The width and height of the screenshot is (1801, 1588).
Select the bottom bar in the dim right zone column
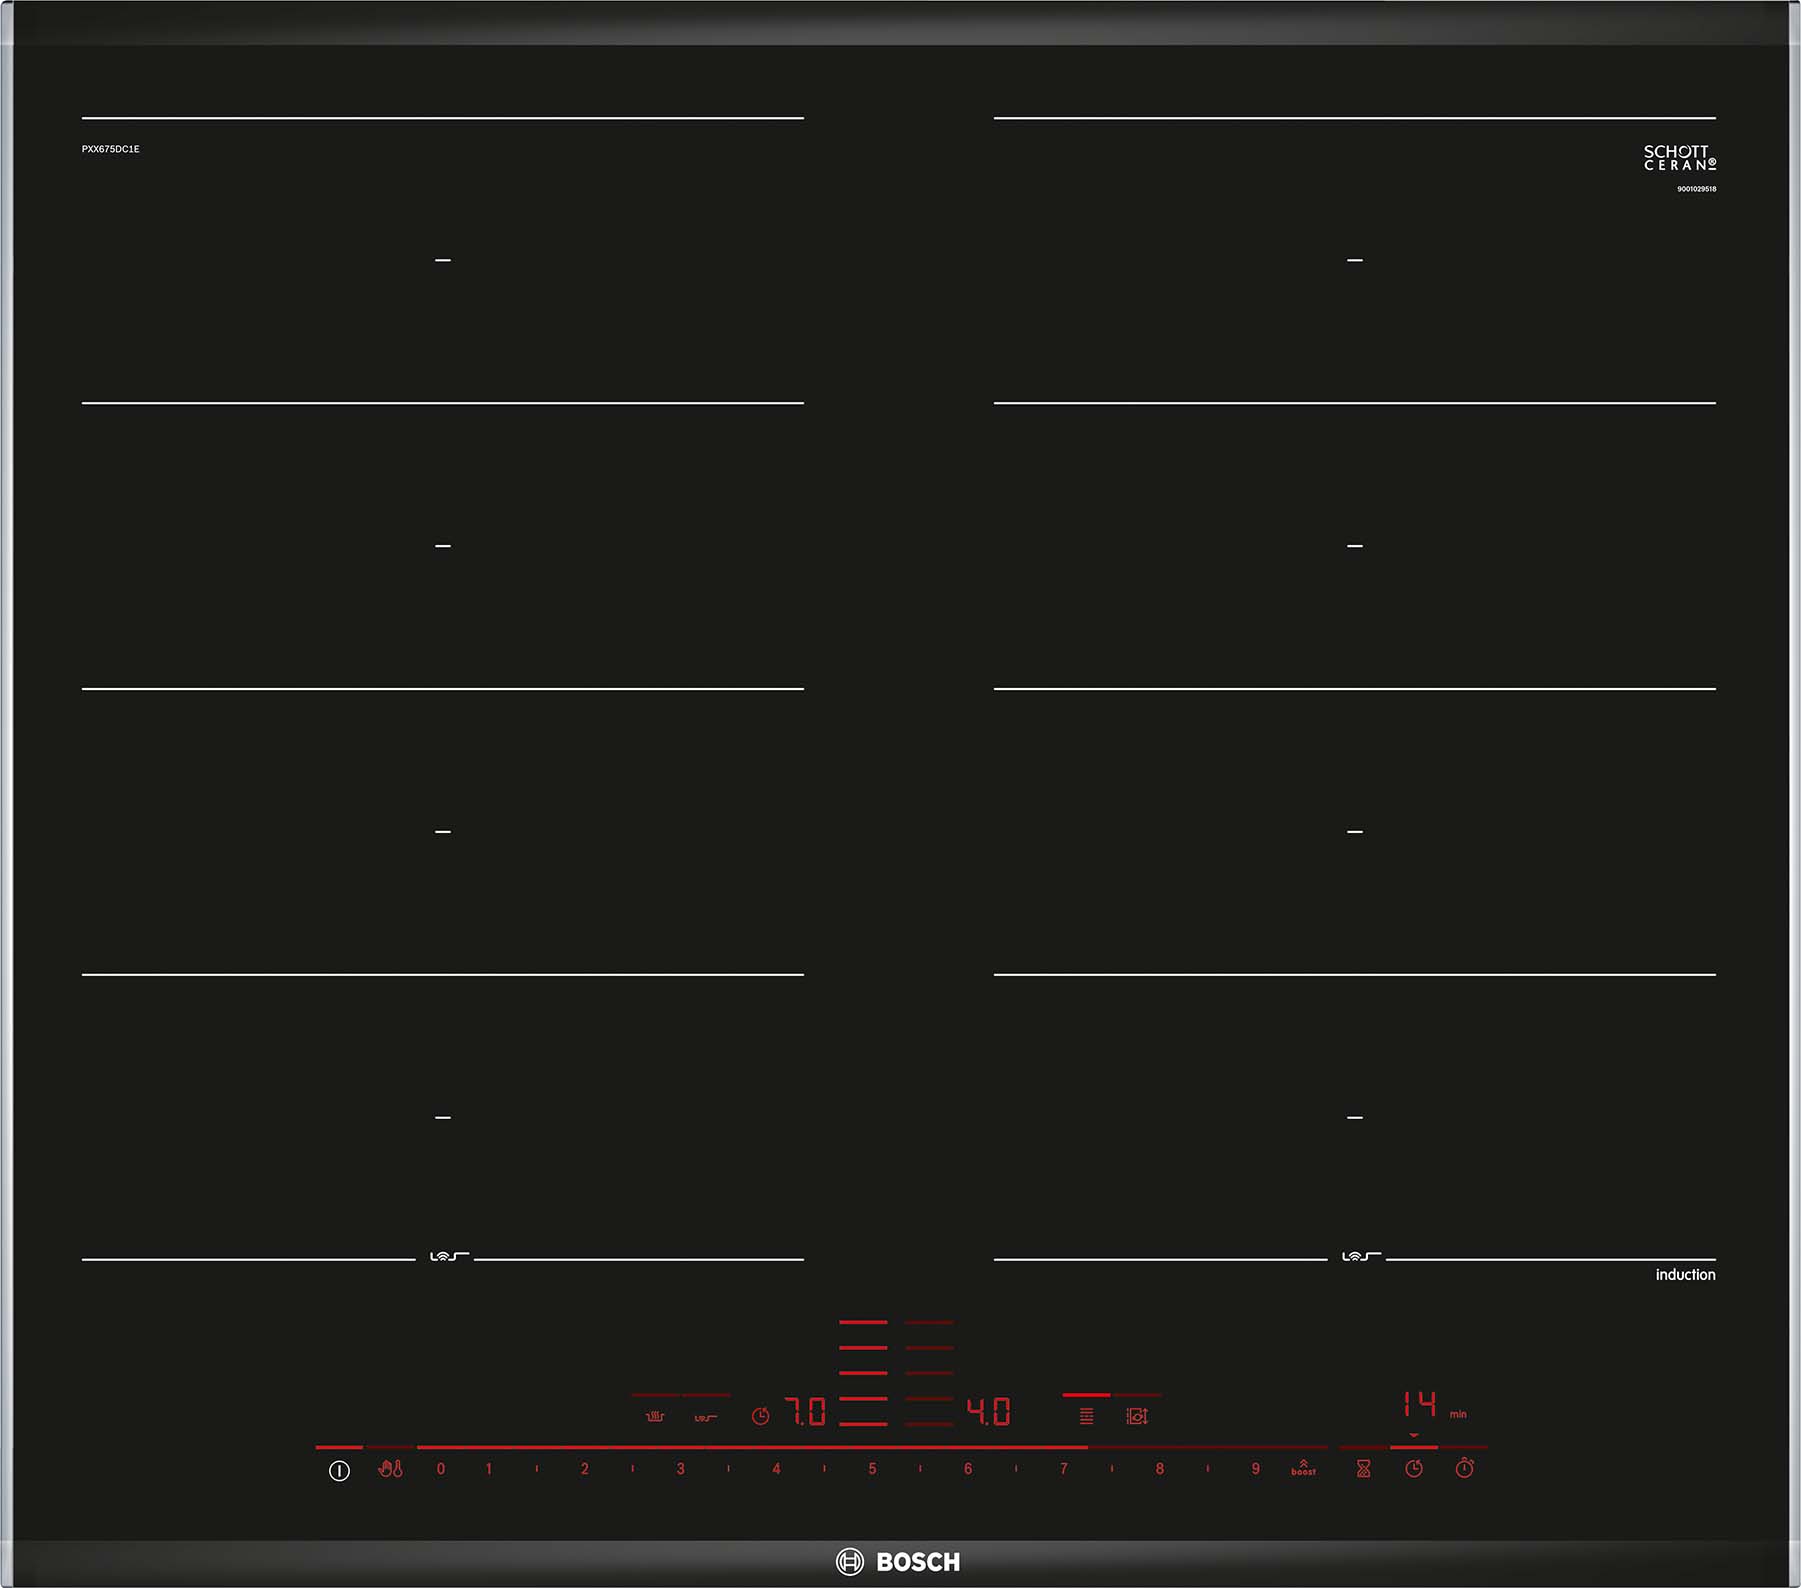click(x=929, y=1424)
